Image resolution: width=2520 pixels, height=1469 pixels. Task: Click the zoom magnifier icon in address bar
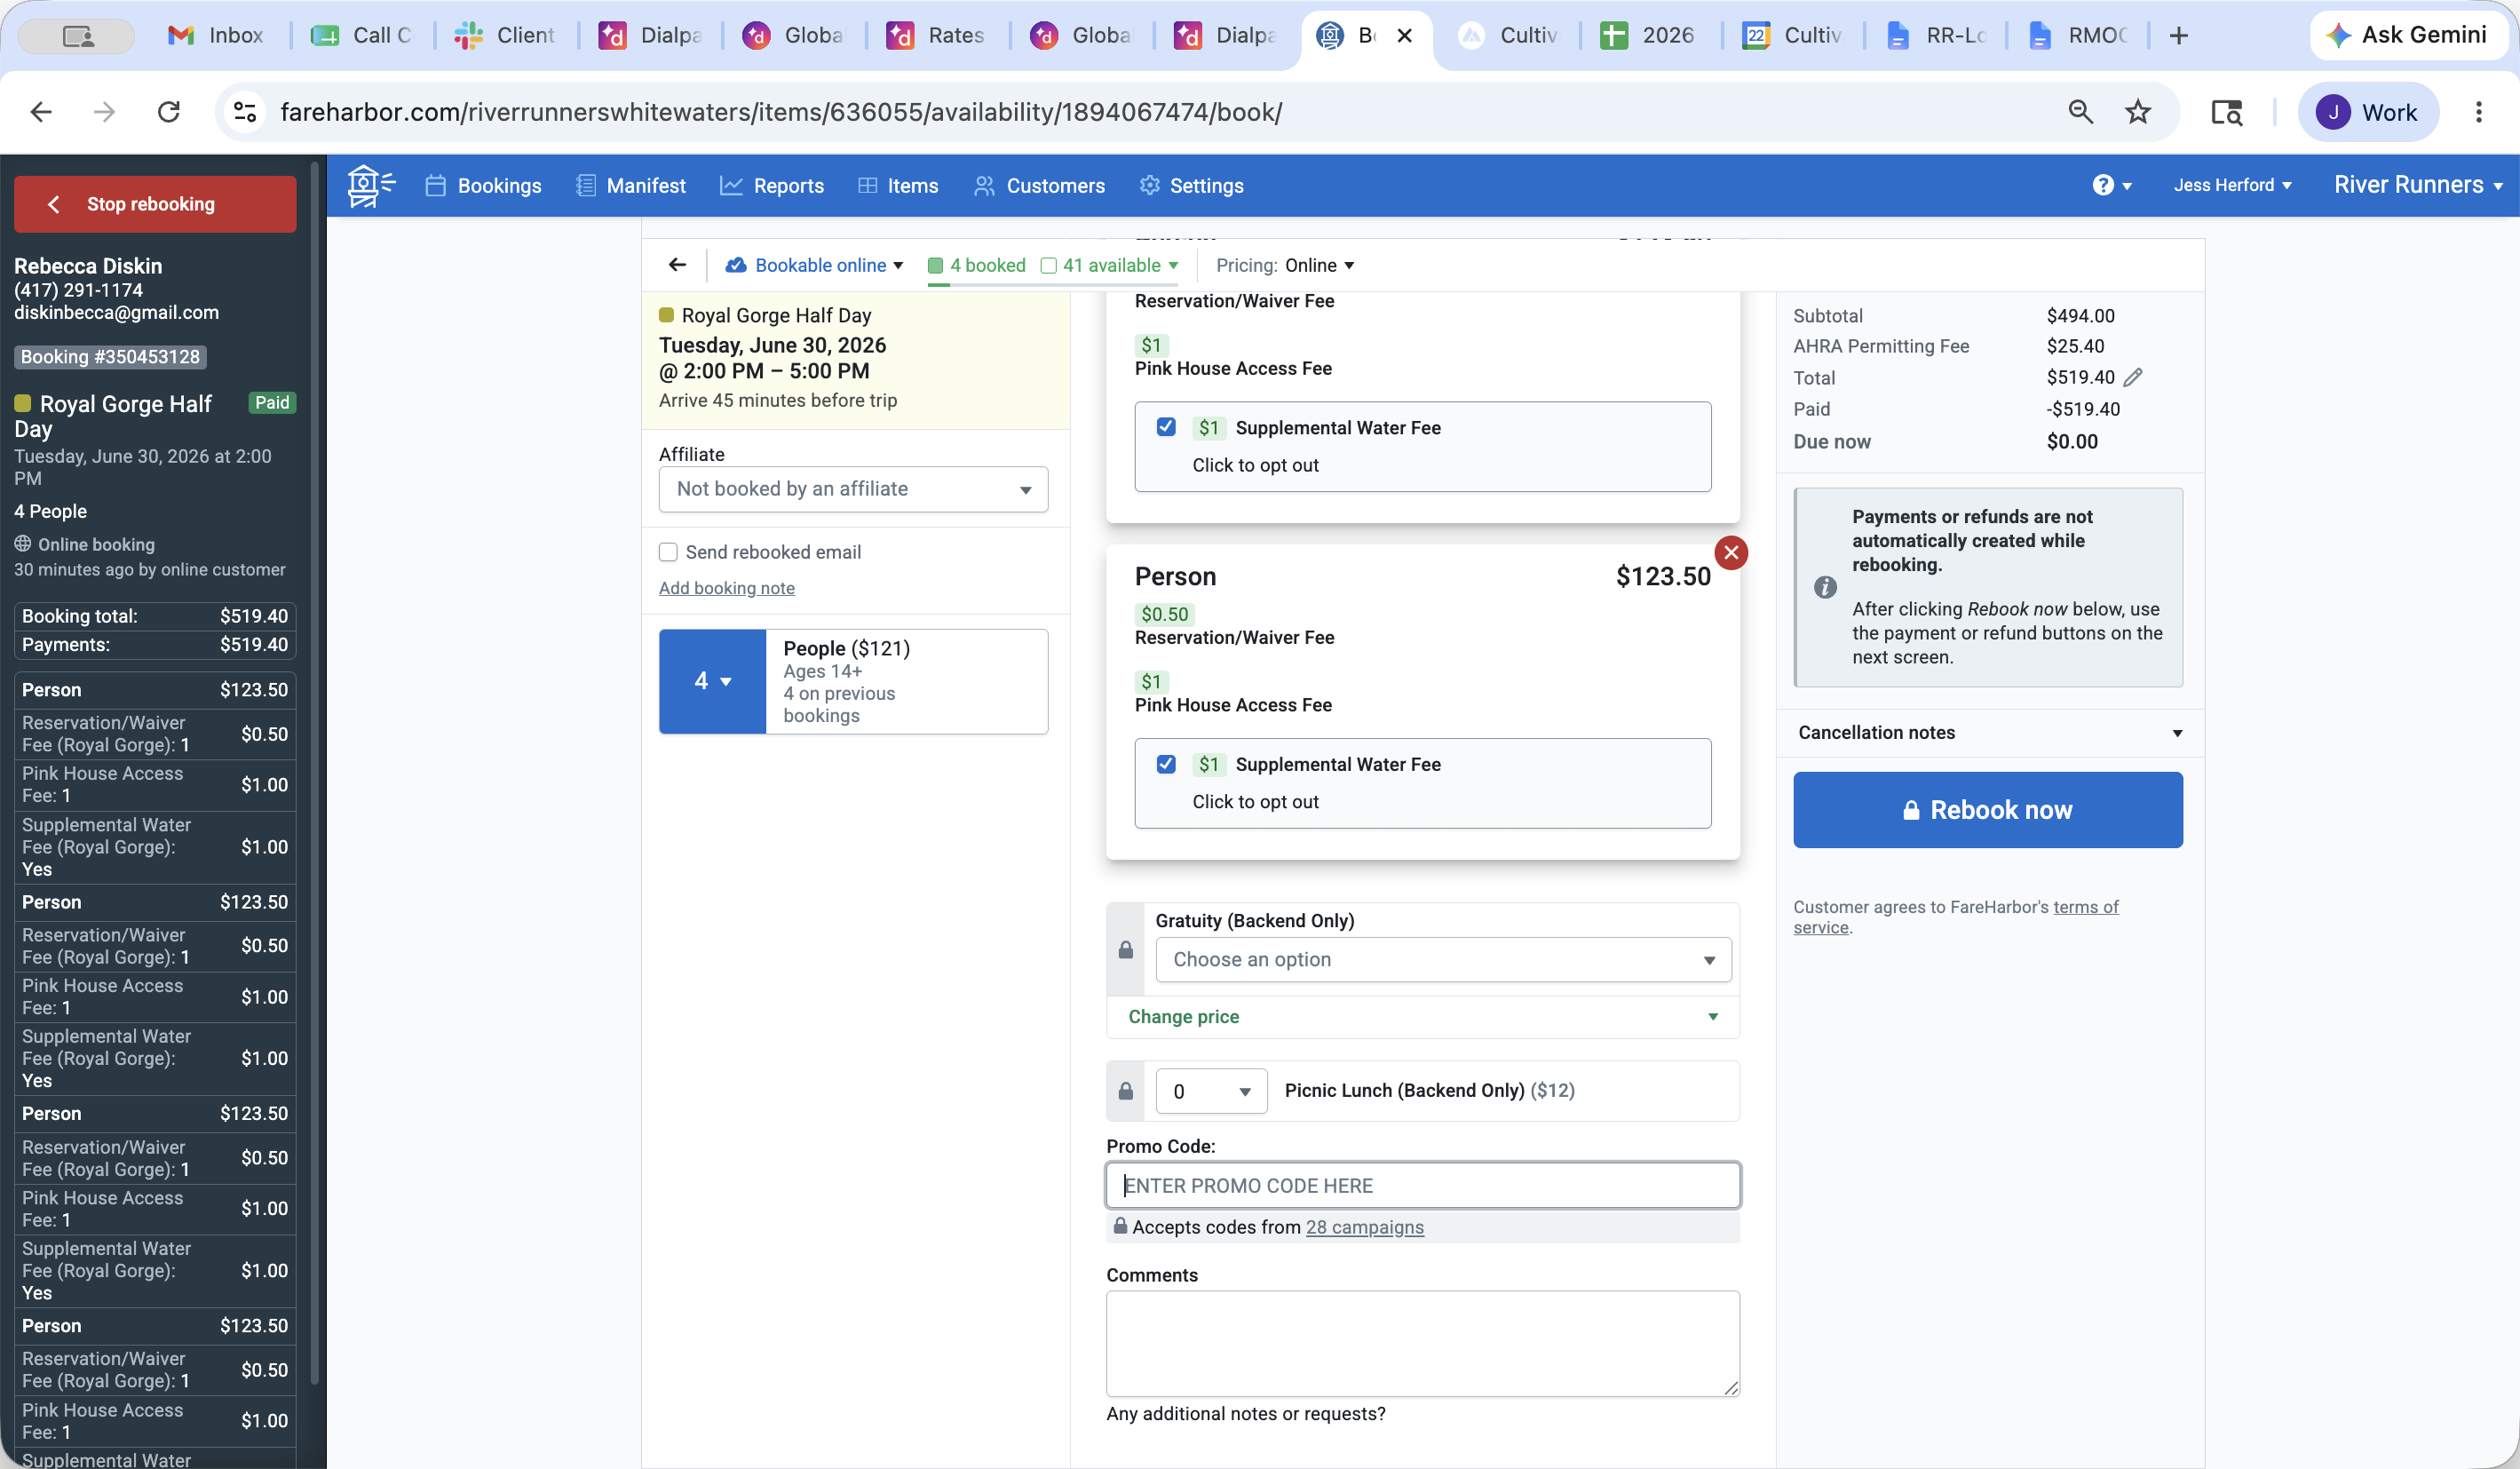click(2080, 112)
